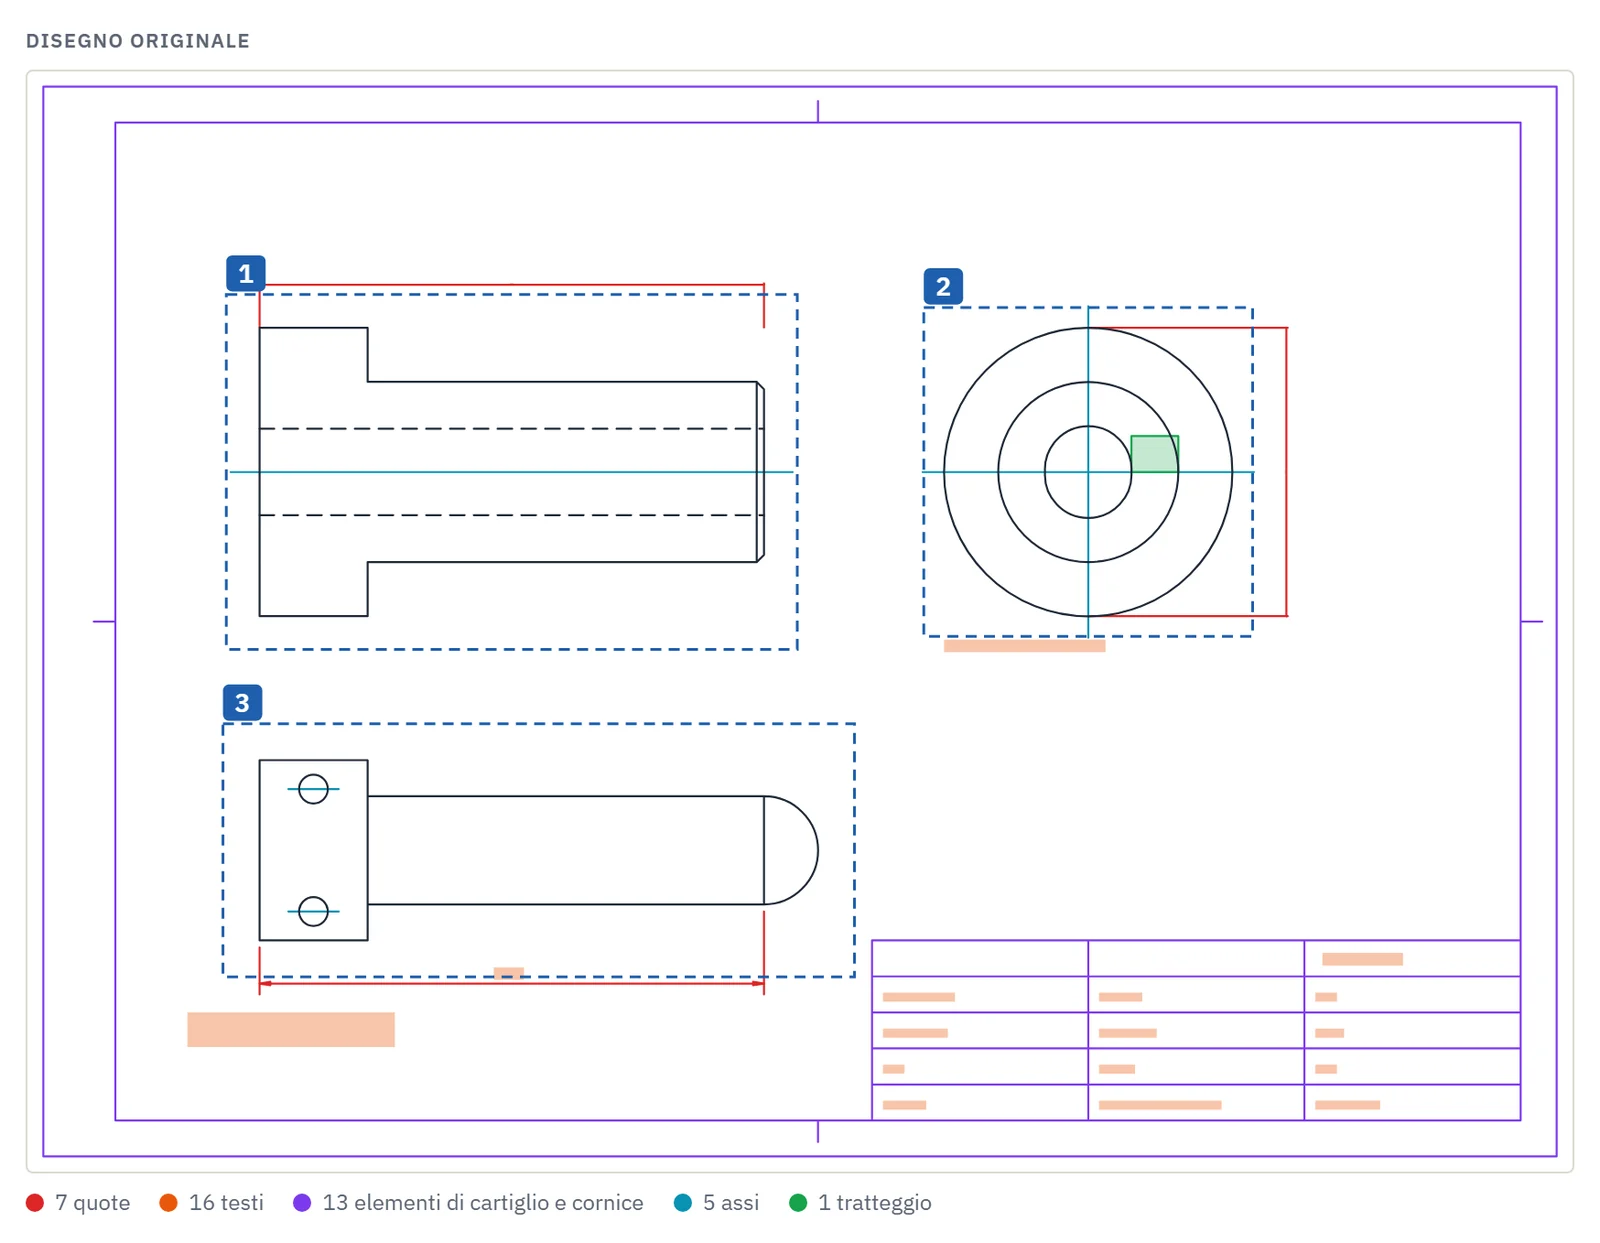1600x1243 pixels.
Task: Click the small orange dimension text under view 3
Action: 509,973
